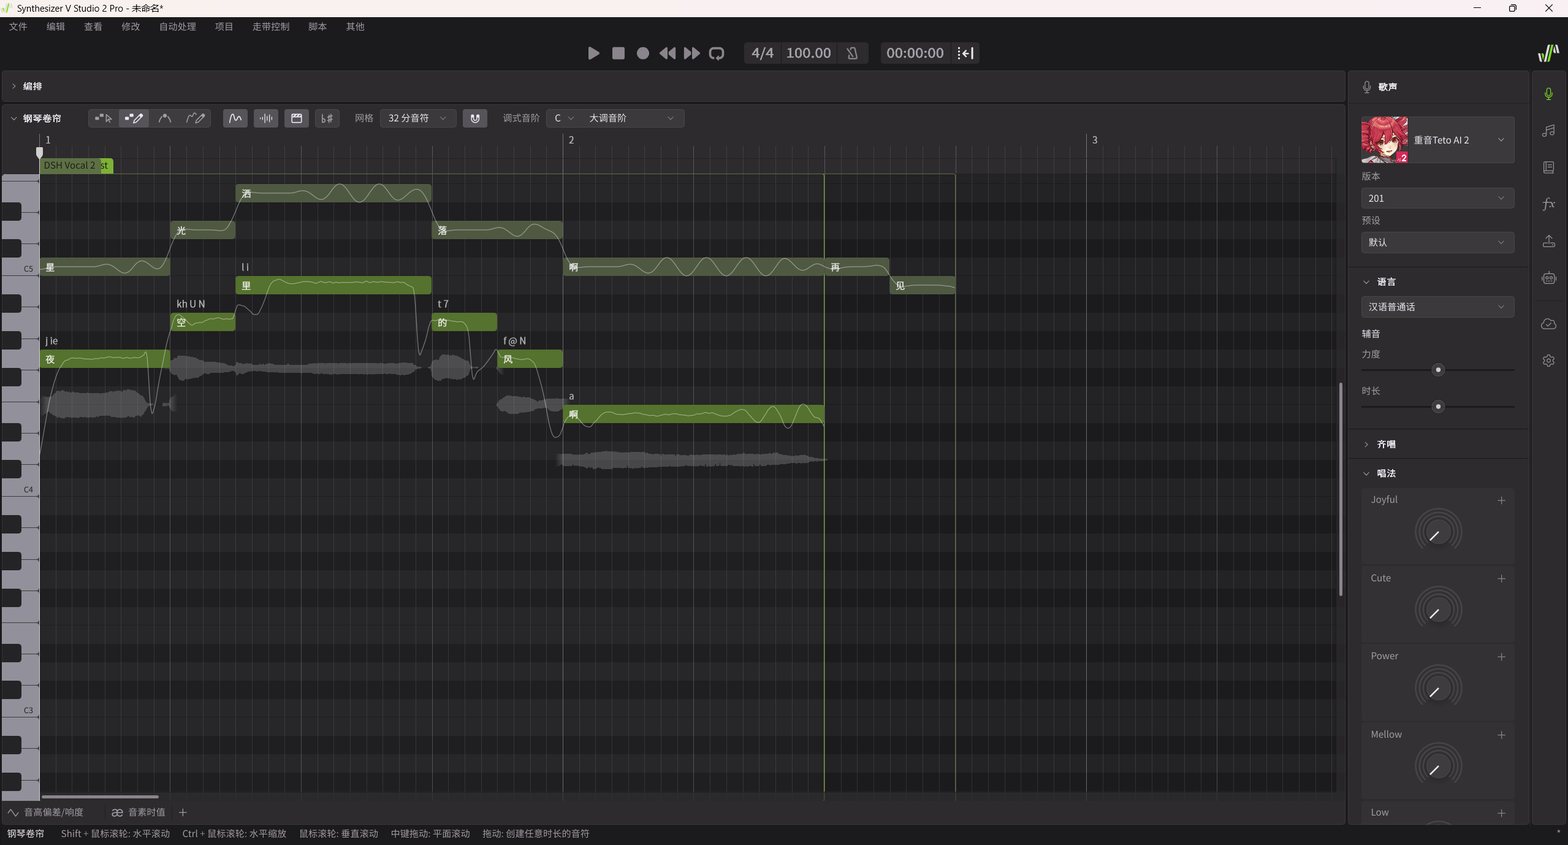
Task: Open the export/upload panel icon
Action: pyautogui.click(x=1548, y=241)
